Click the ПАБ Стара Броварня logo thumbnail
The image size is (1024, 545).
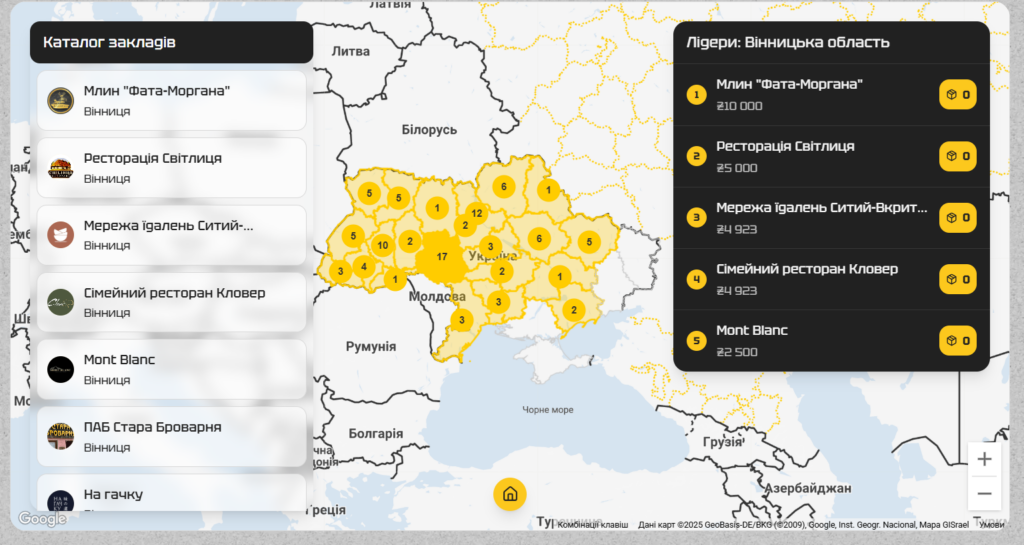pyautogui.click(x=61, y=436)
